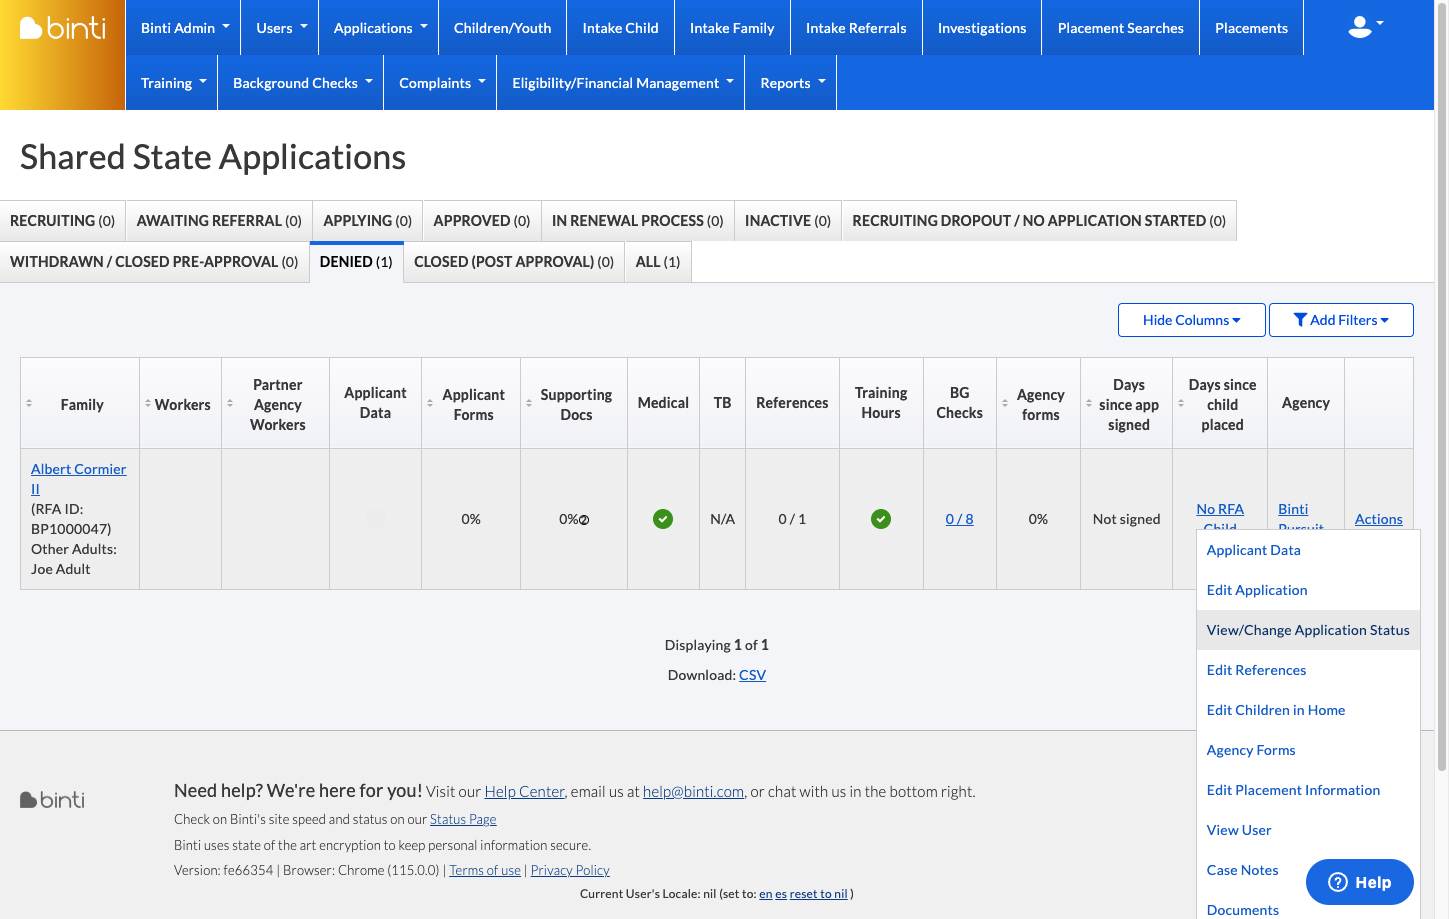
Task: Open the Help Center link
Action: coord(524,791)
